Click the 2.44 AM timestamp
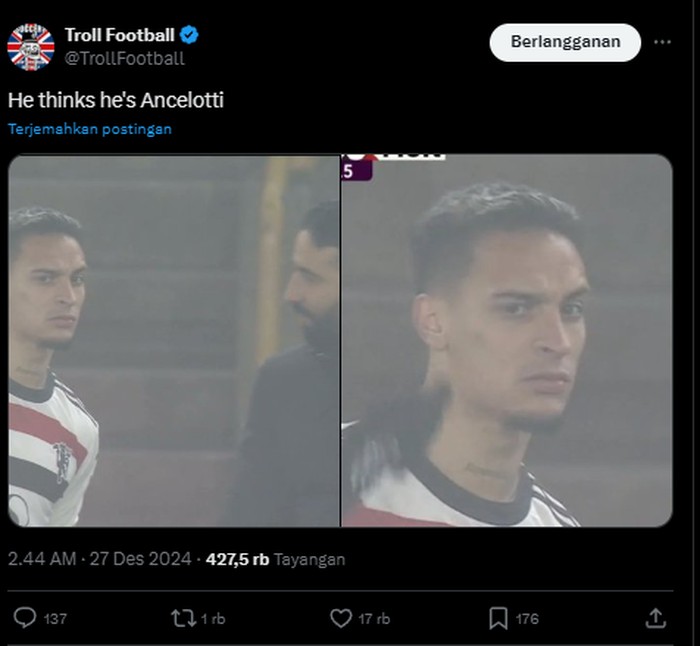 42,560
